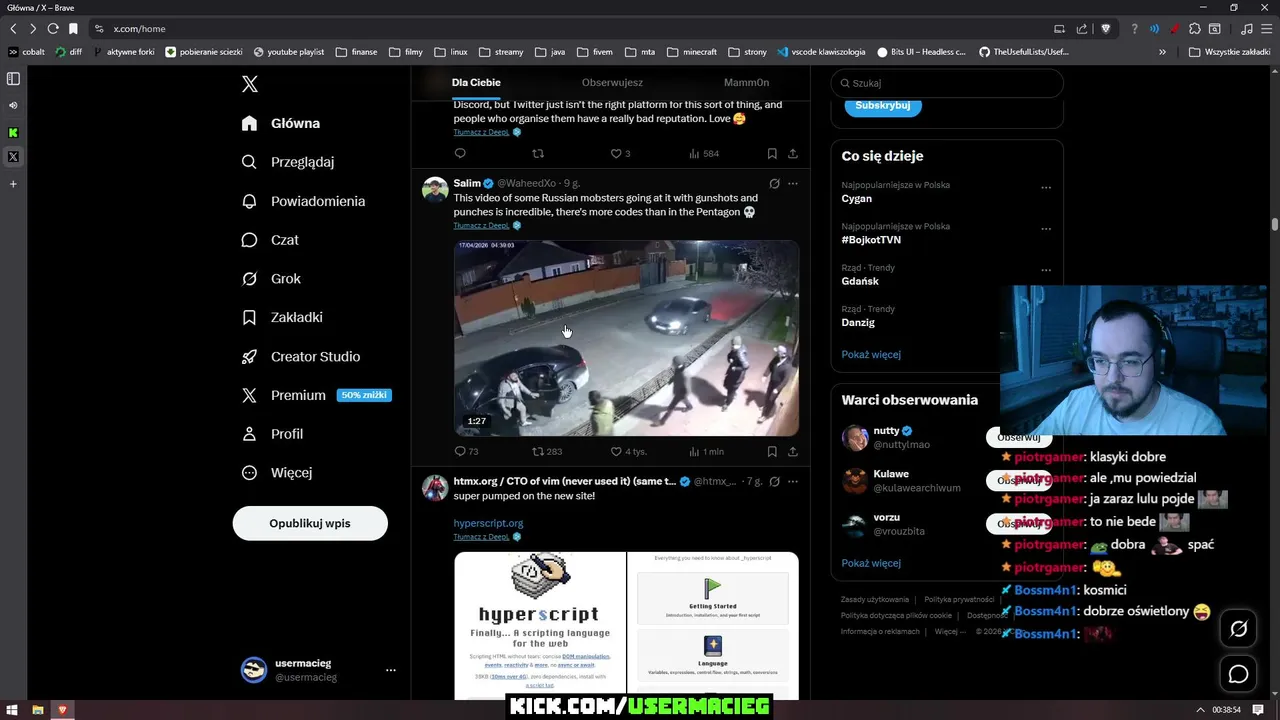Screen dimensions: 1280x720
Task: Switch to the Obserwujesz tab
Action: click(612, 83)
